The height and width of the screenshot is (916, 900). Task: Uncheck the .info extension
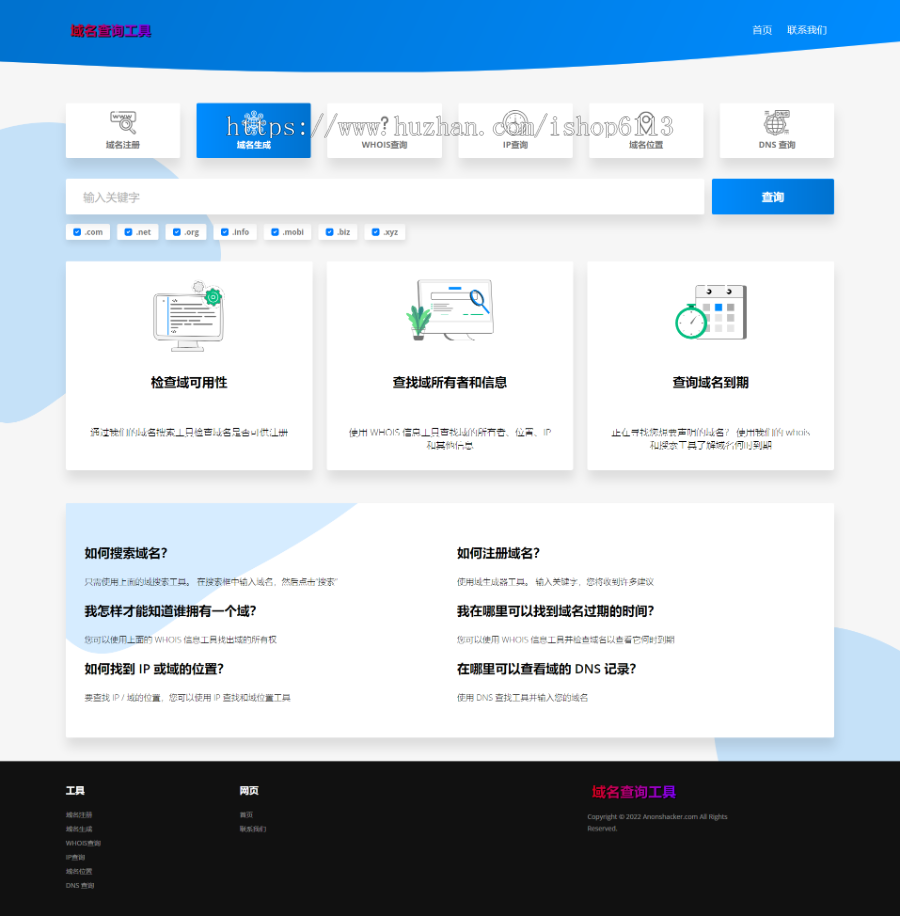225,232
